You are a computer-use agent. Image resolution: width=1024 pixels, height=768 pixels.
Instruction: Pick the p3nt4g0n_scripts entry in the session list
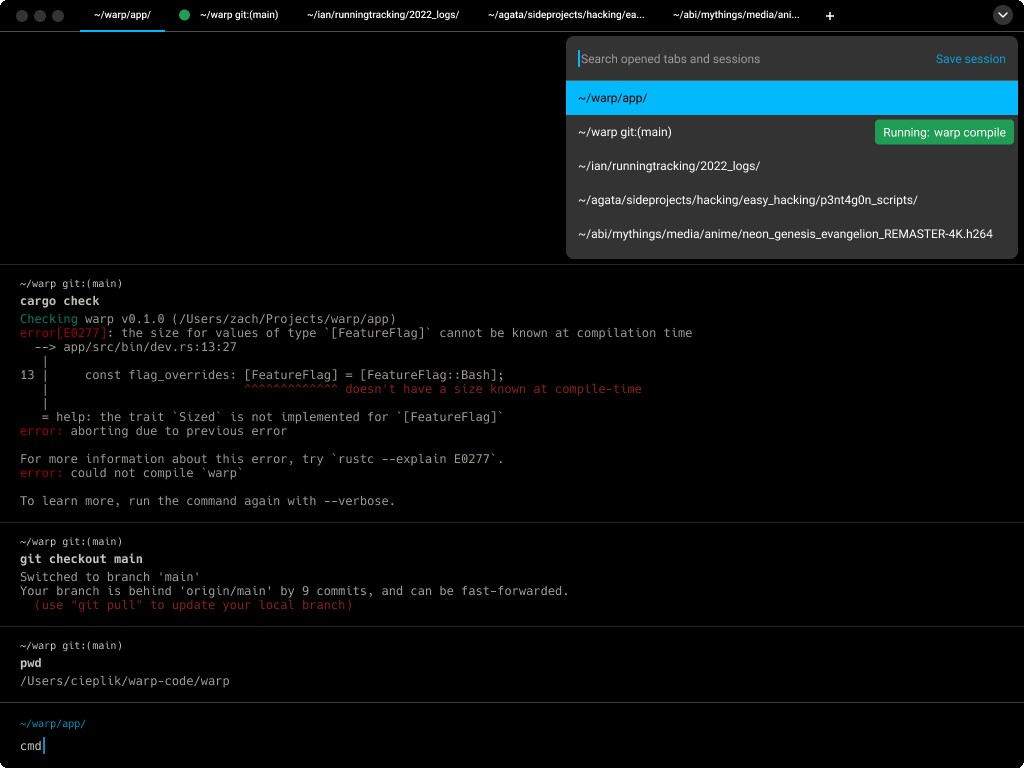tap(747, 200)
